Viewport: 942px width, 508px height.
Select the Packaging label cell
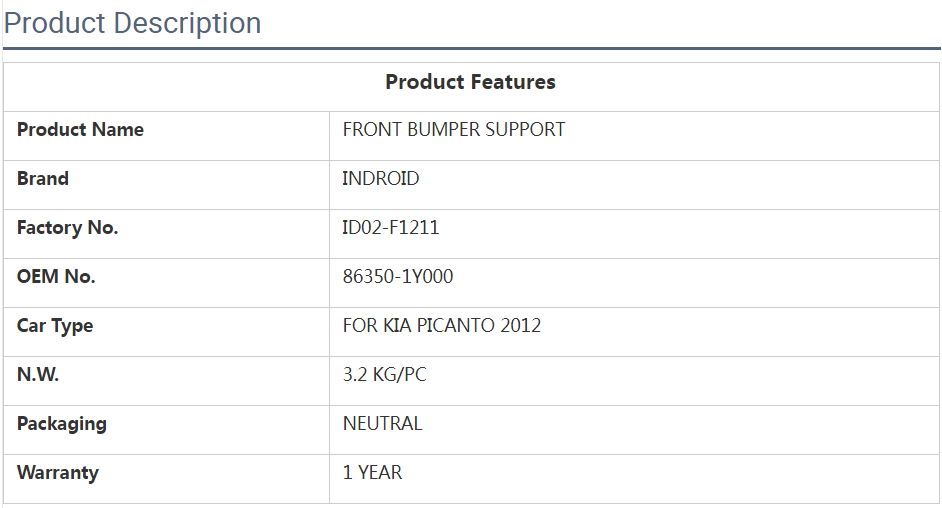tap(62, 424)
